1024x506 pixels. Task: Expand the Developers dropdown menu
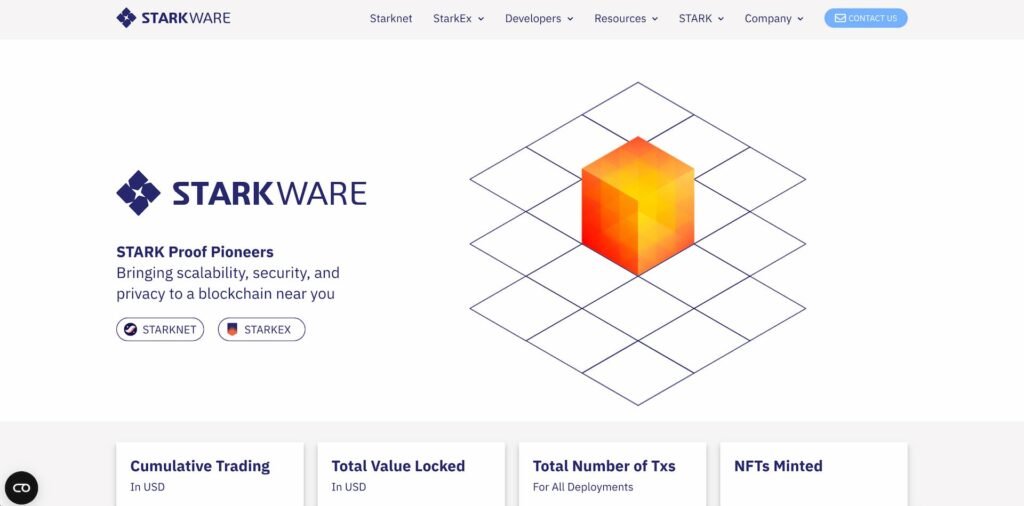point(539,19)
